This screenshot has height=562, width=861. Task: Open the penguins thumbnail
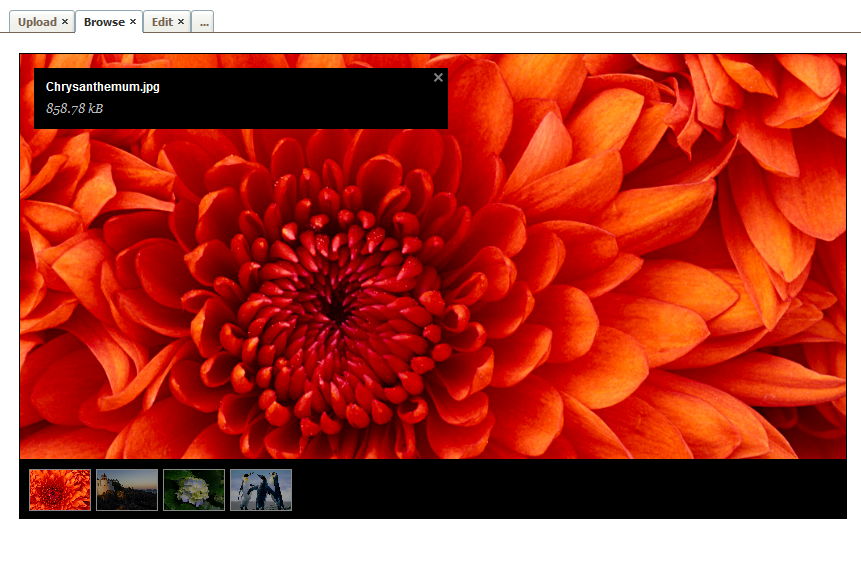click(261, 490)
